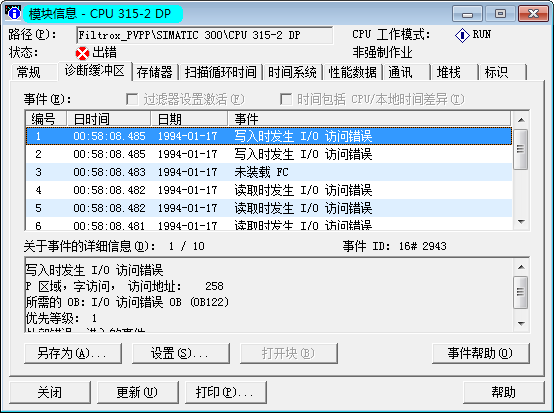Switch to the 扫描循环时间 tab
Image resolution: width=554 pixels, height=413 pixels.
(220, 72)
